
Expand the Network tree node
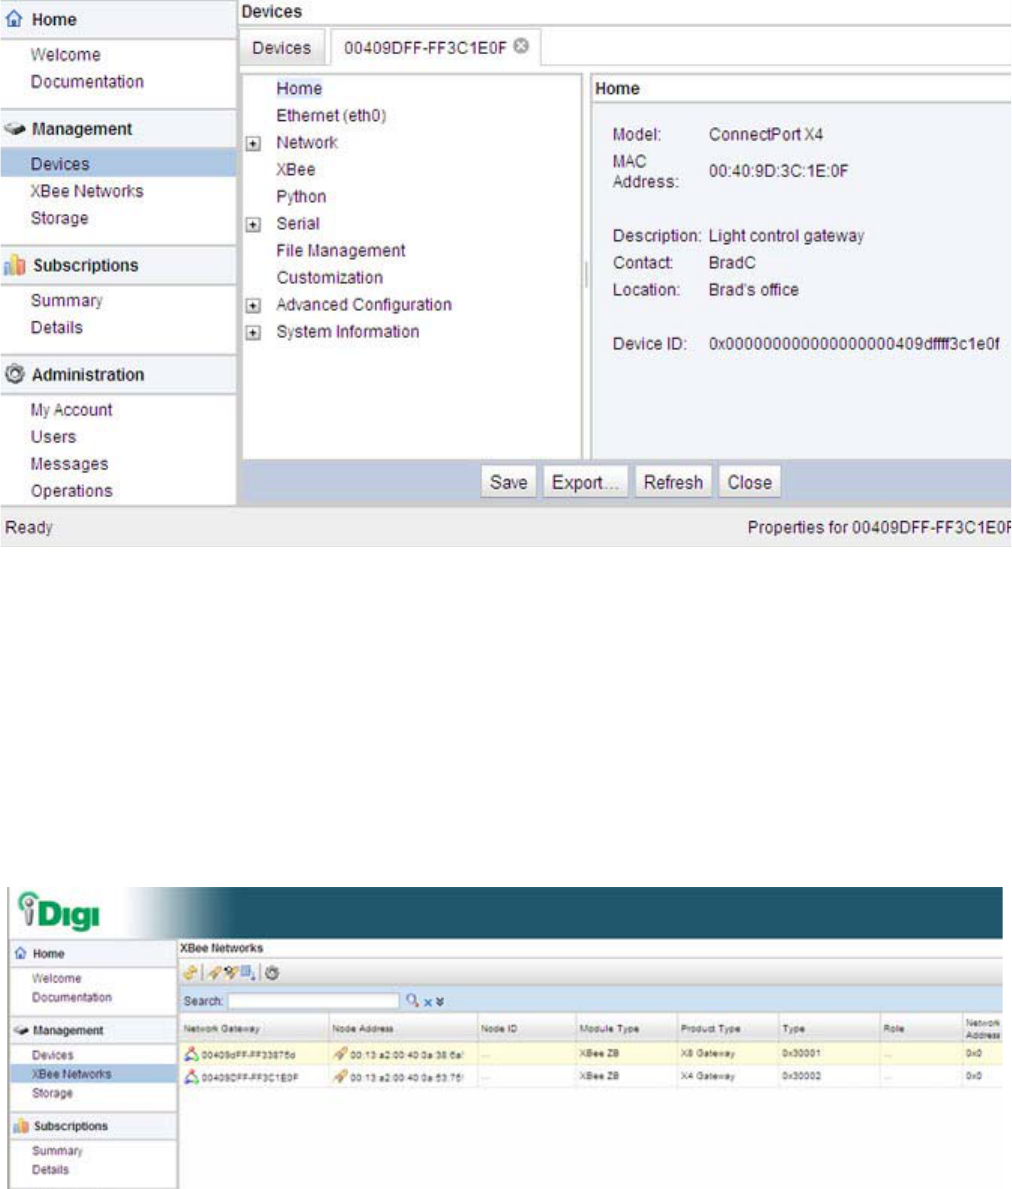point(253,143)
